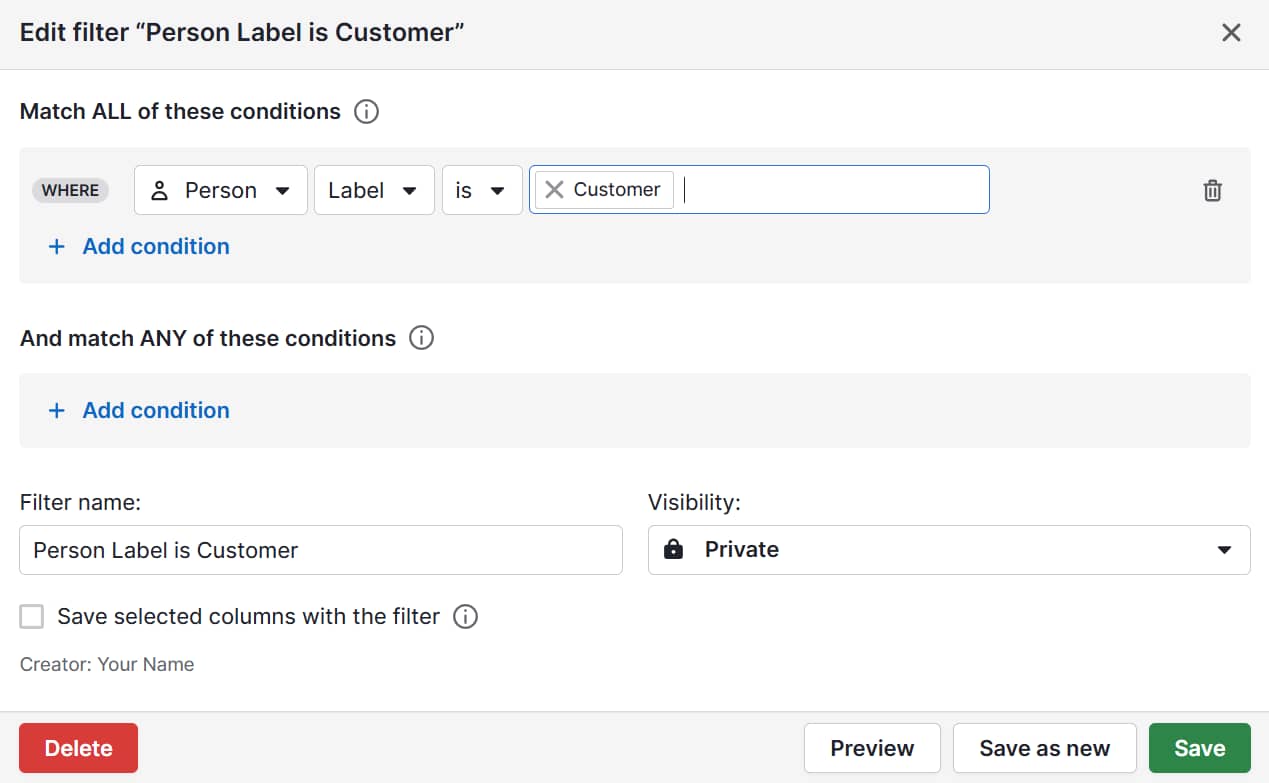The image size is (1269, 783).
Task: Click the info icon beside match ANY
Action: (x=422, y=338)
